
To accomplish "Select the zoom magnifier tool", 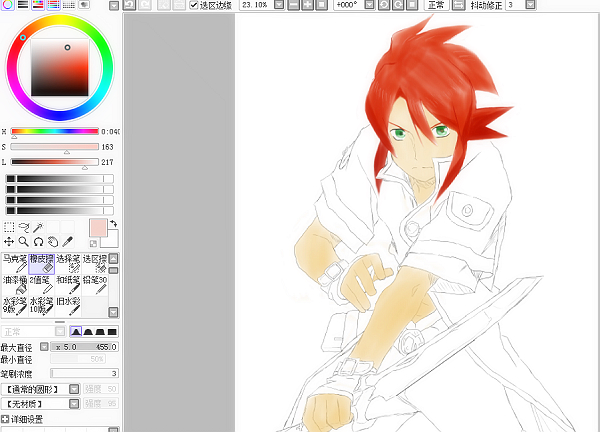I will (24, 241).
